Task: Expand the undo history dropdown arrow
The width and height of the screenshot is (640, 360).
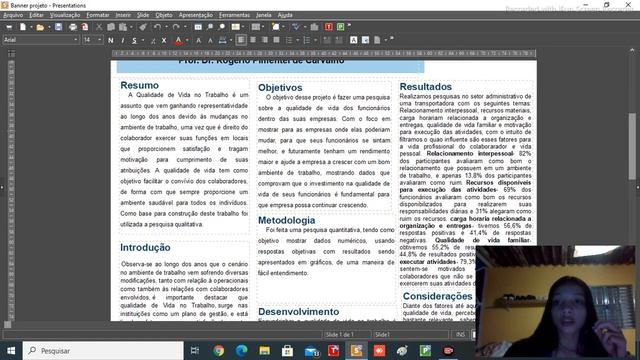Action: tap(166, 27)
